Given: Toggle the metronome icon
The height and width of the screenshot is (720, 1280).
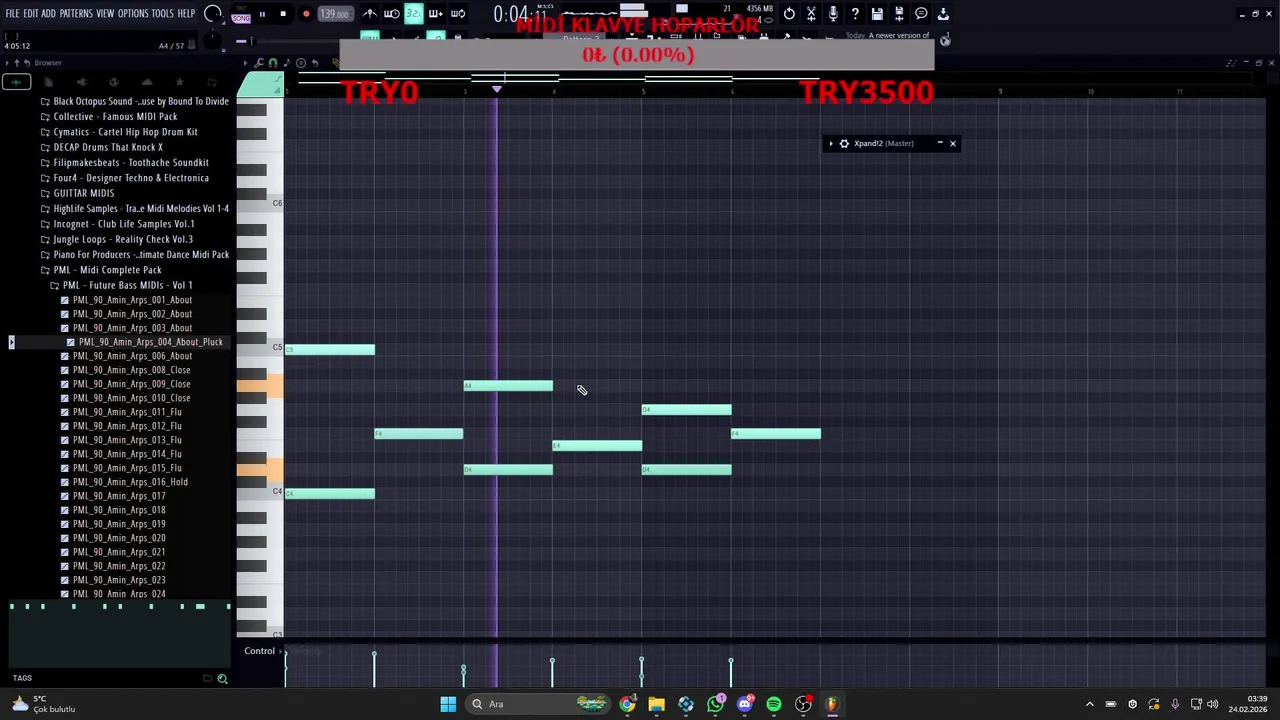Looking at the screenshot, I should (370, 14).
